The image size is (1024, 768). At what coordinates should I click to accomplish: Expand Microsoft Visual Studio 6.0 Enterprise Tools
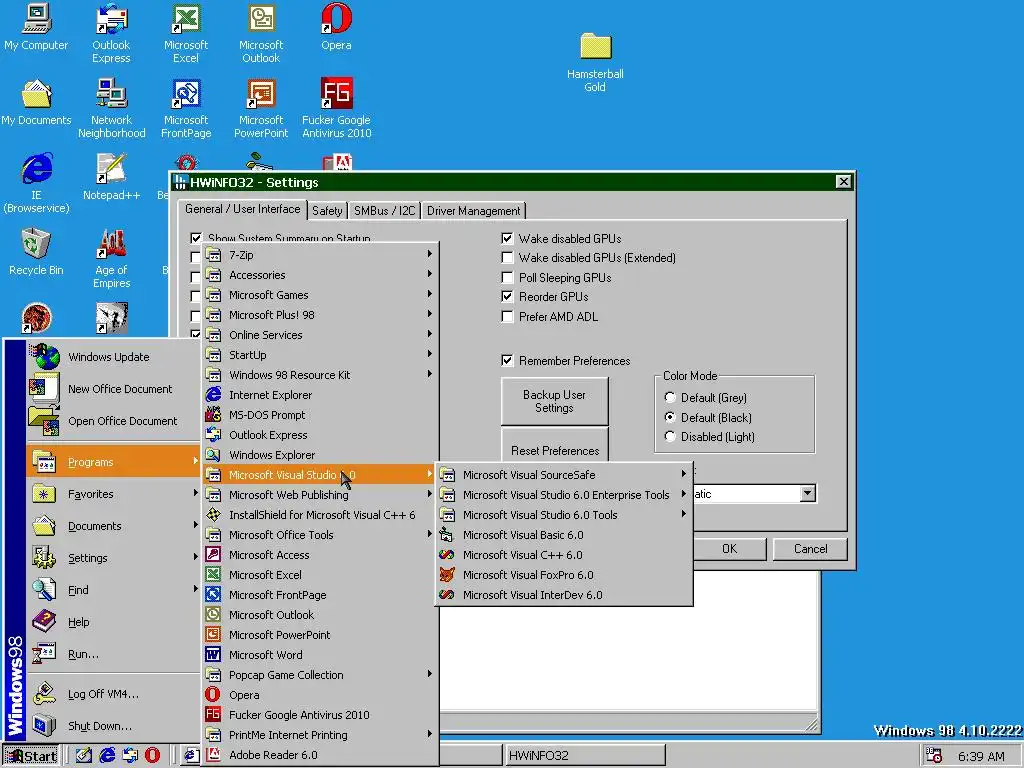(565, 495)
